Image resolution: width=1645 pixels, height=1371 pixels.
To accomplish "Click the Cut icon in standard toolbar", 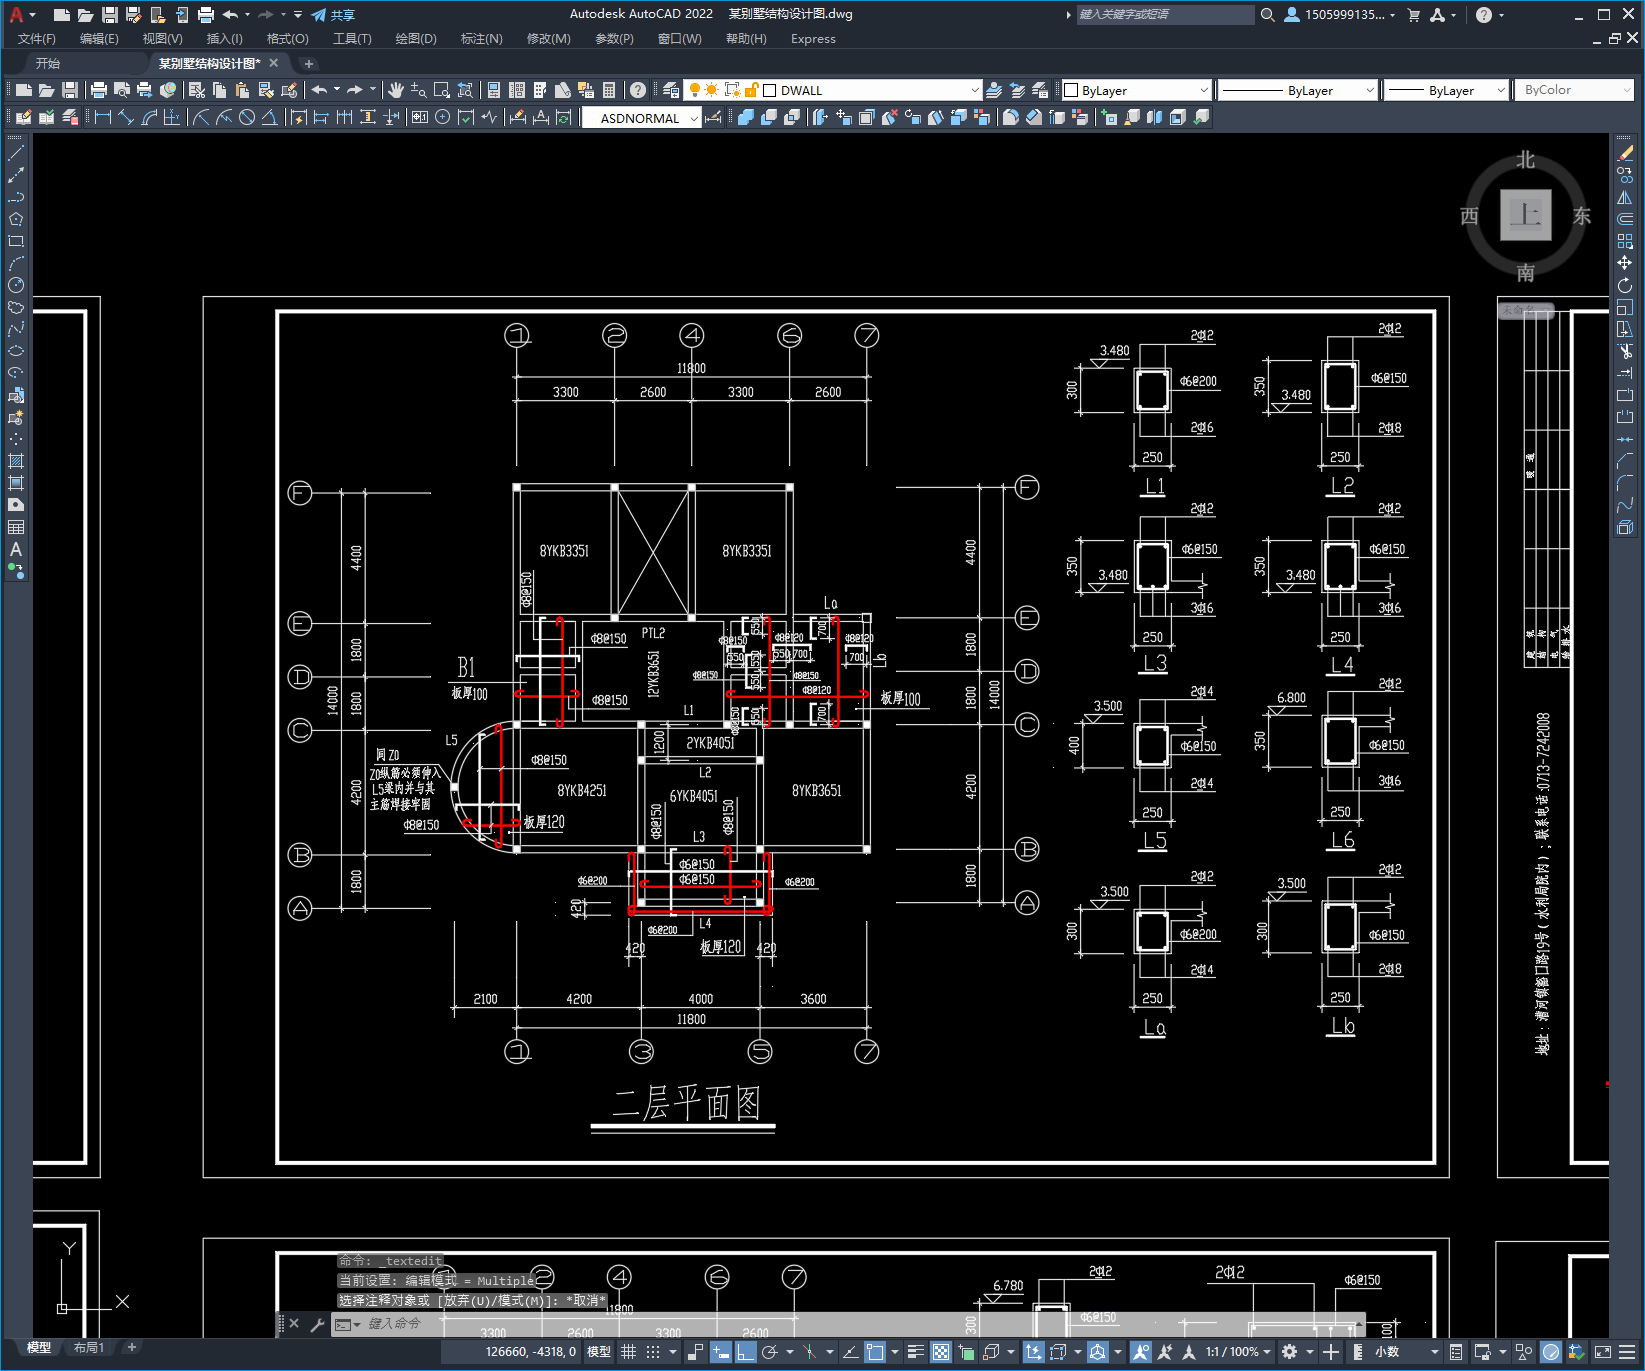I will [x=197, y=90].
